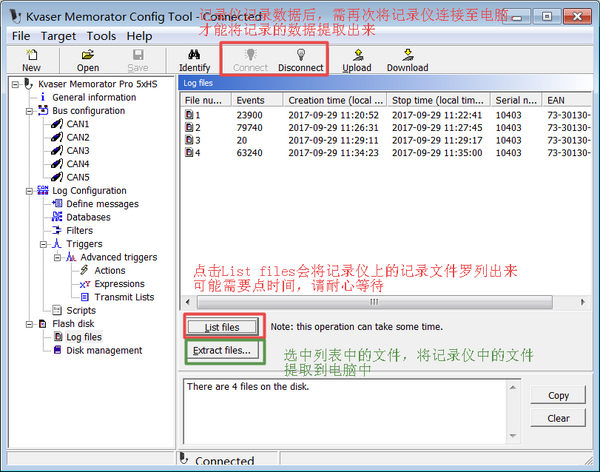Click the Identify binoculars icon
This screenshot has width=600, height=472.
tap(194, 55)
